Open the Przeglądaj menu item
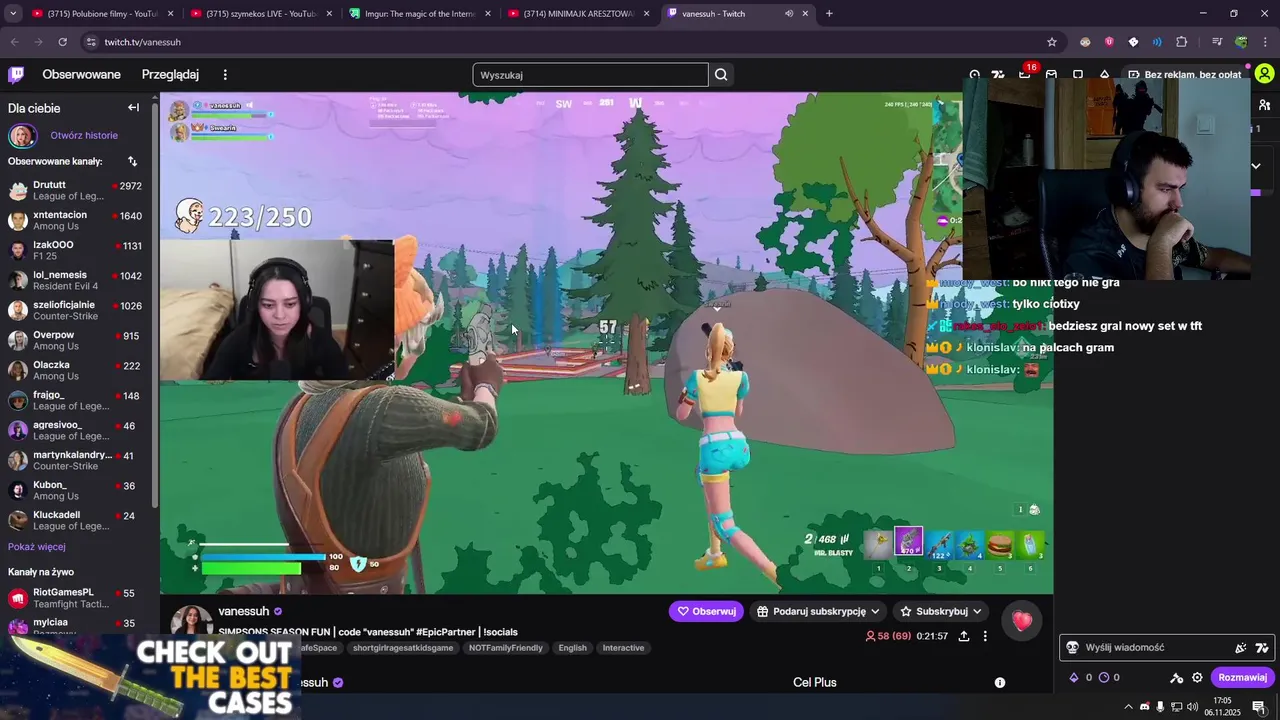This screenshot has height=720, width=1280. click(170, 75)
